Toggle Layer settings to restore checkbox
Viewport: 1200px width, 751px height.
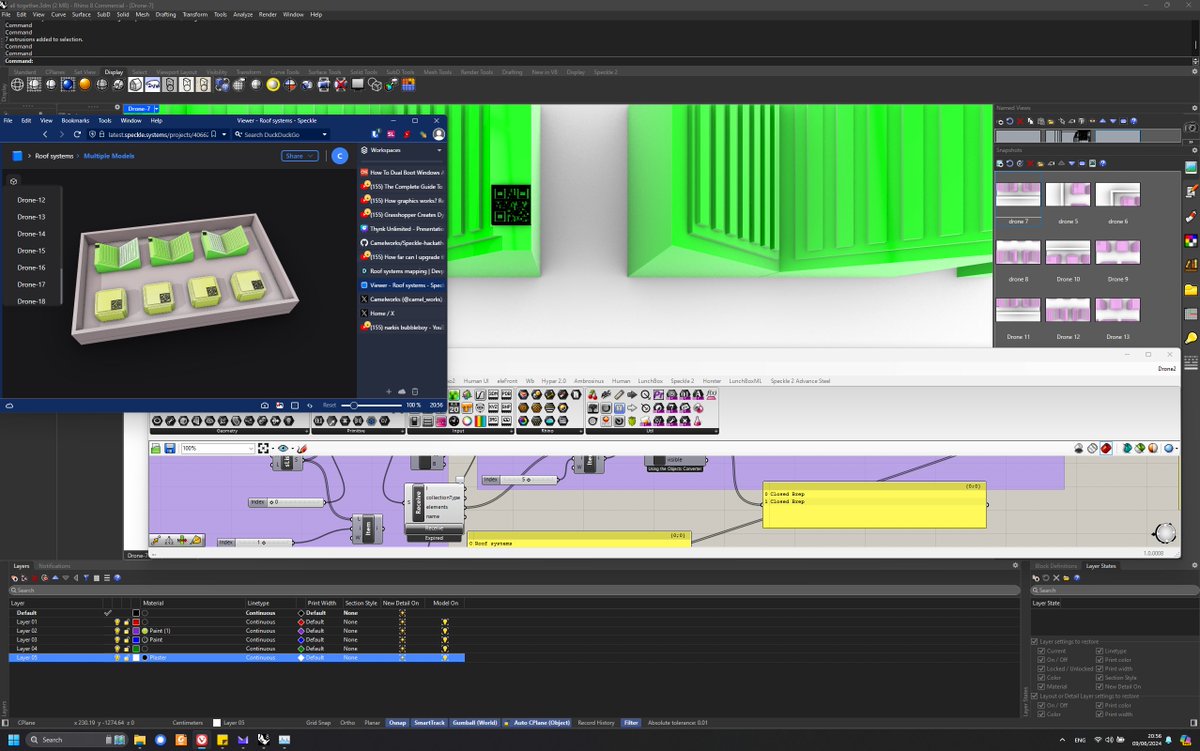pos(1034,642)
